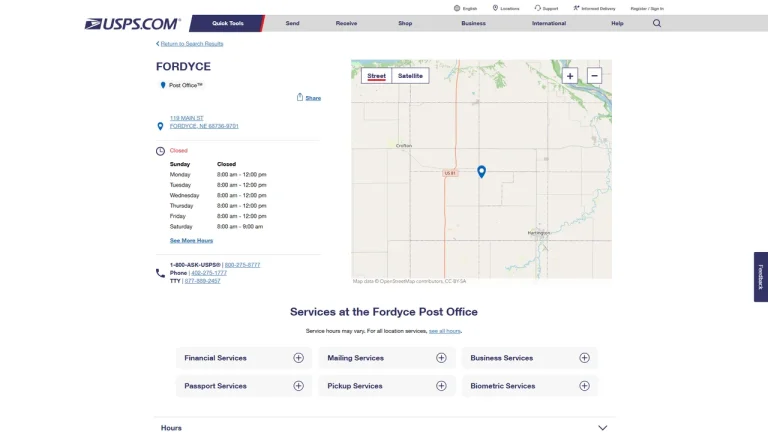Click the blue map location pin
The width and height of the screenshot is (768, 432).
pos(481,171)
